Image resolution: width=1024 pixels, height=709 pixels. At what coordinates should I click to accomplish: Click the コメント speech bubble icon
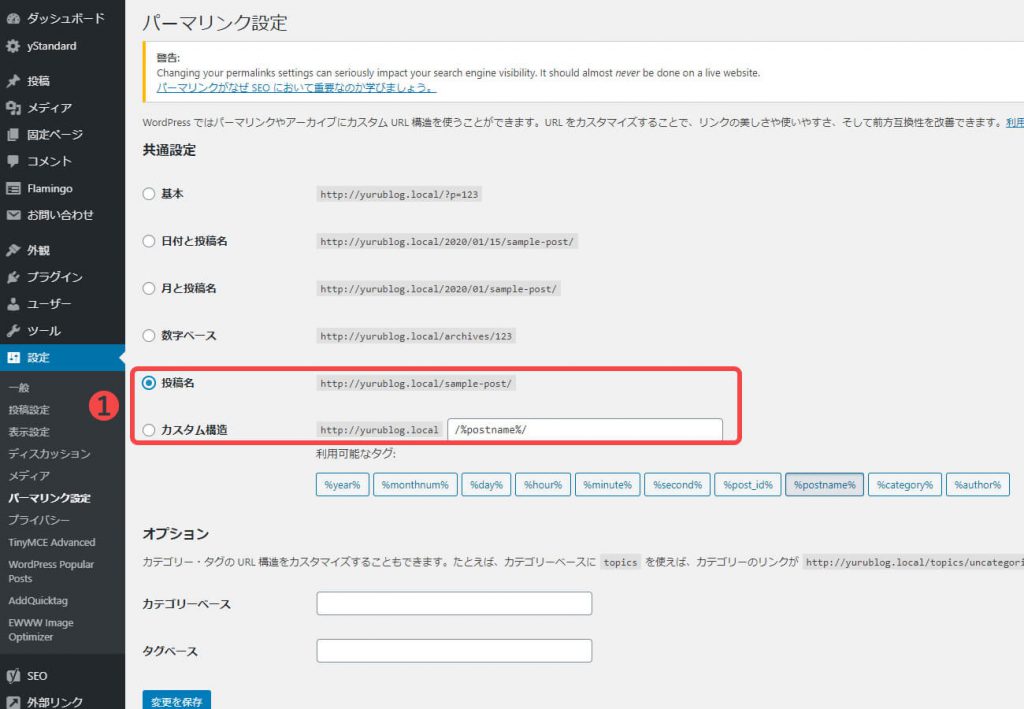pyautogui.click(x=13, y=161)
